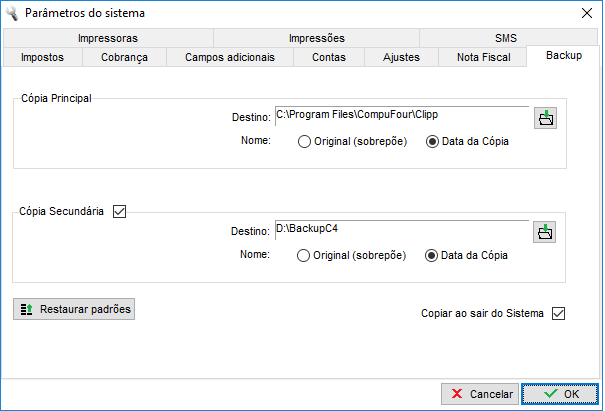
Task: Click the wrench icon in title bar
Action: tap(12, 13)
